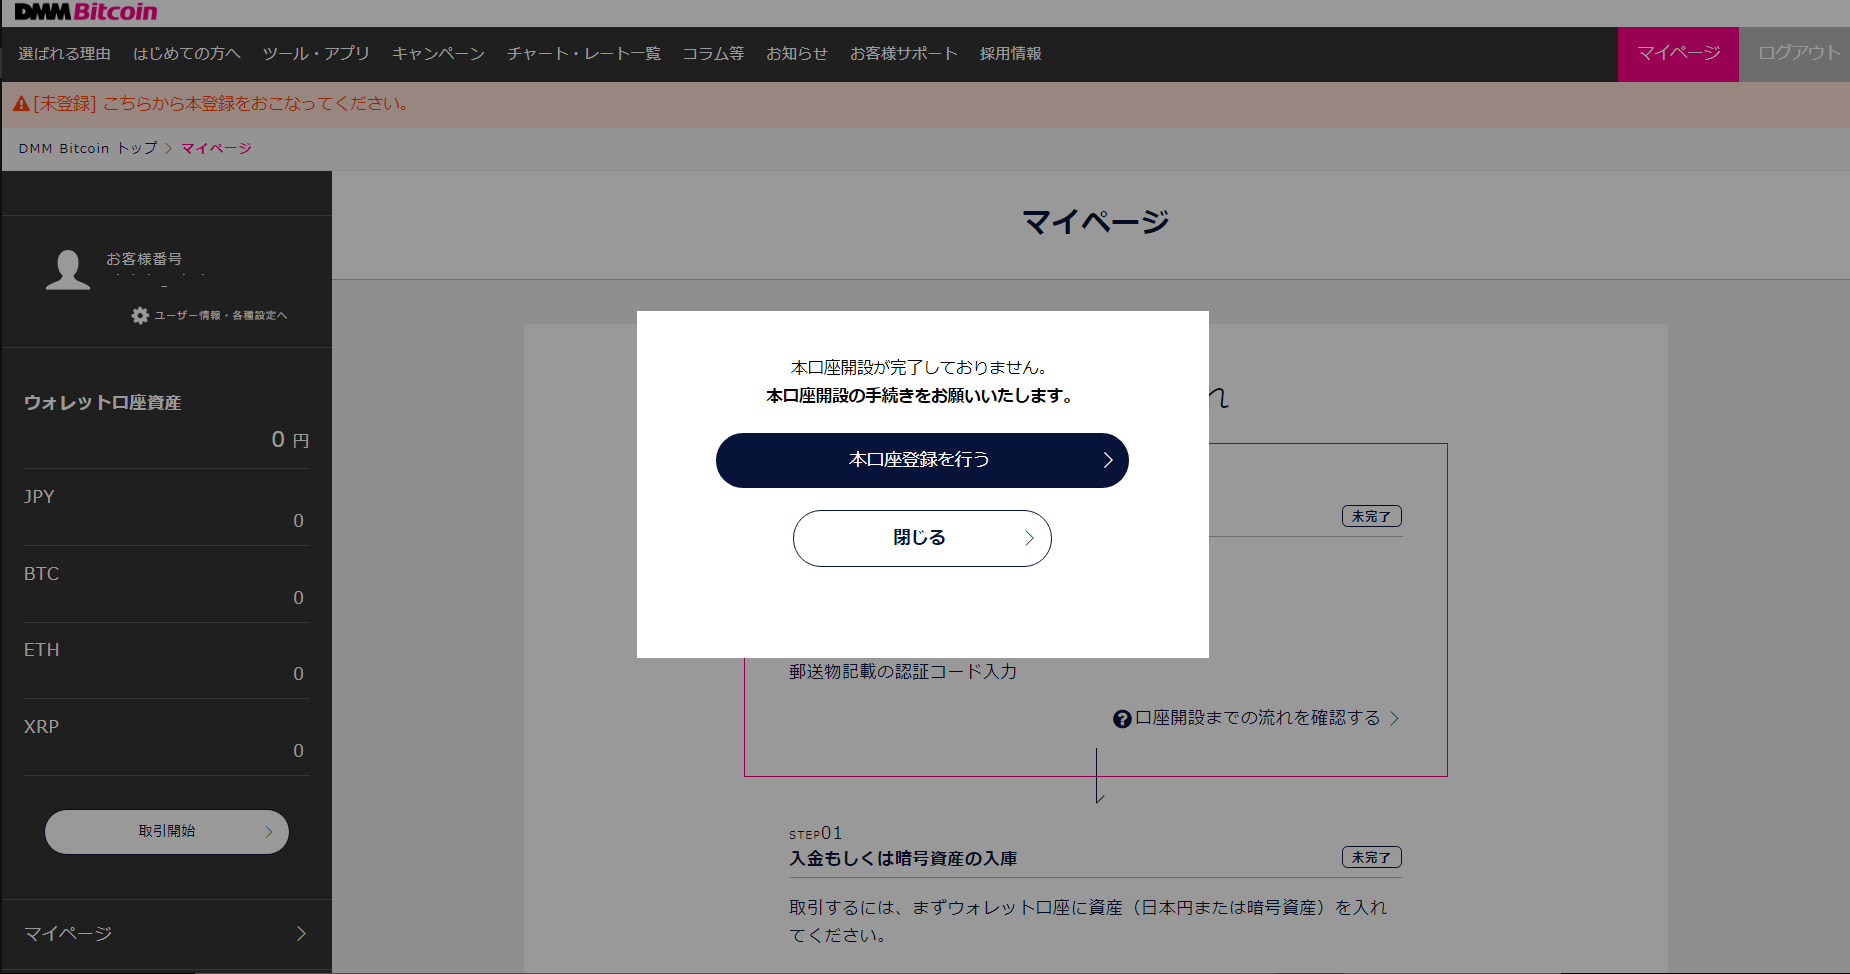Close the modal with the 閉じる button
Screen dimensions: 1850x974
[921, 538]
